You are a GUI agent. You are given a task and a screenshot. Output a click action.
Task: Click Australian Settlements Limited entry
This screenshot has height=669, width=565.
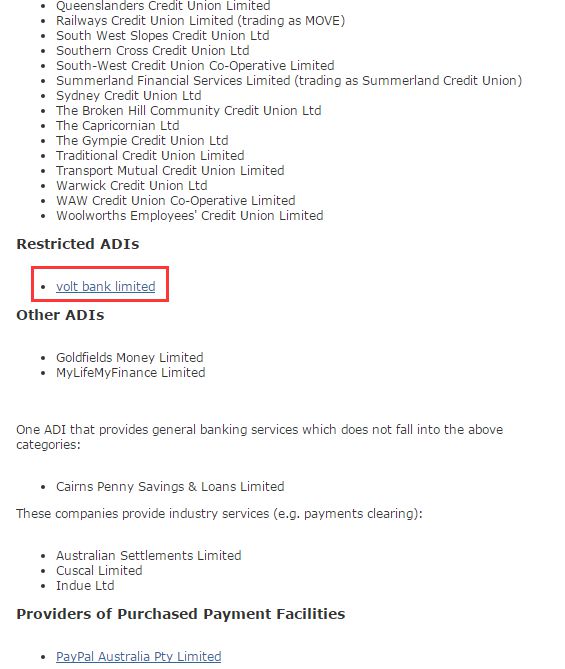pyautogui.click(x=149, y=556)
